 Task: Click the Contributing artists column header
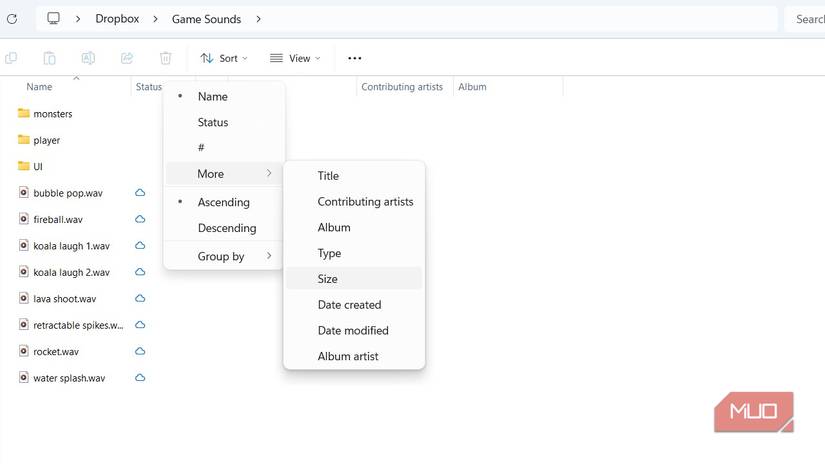pos(402,87)
